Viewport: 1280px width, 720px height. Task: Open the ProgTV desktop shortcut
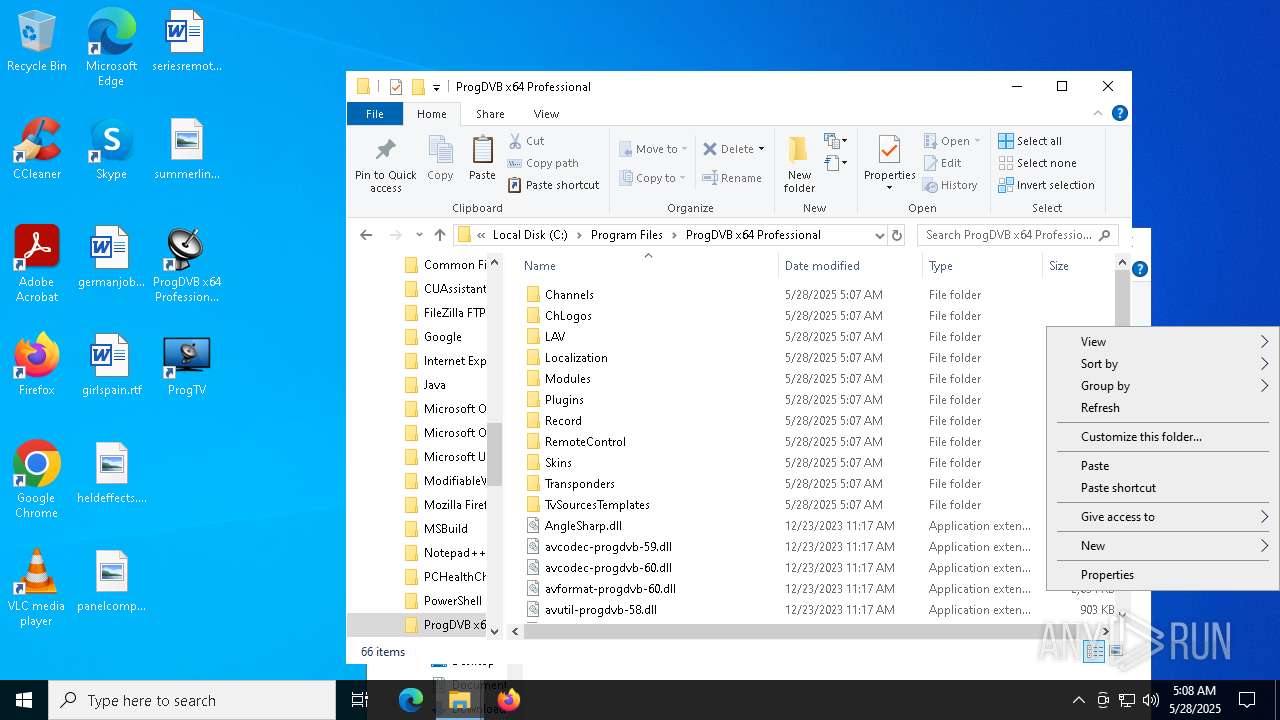point(187,365)
